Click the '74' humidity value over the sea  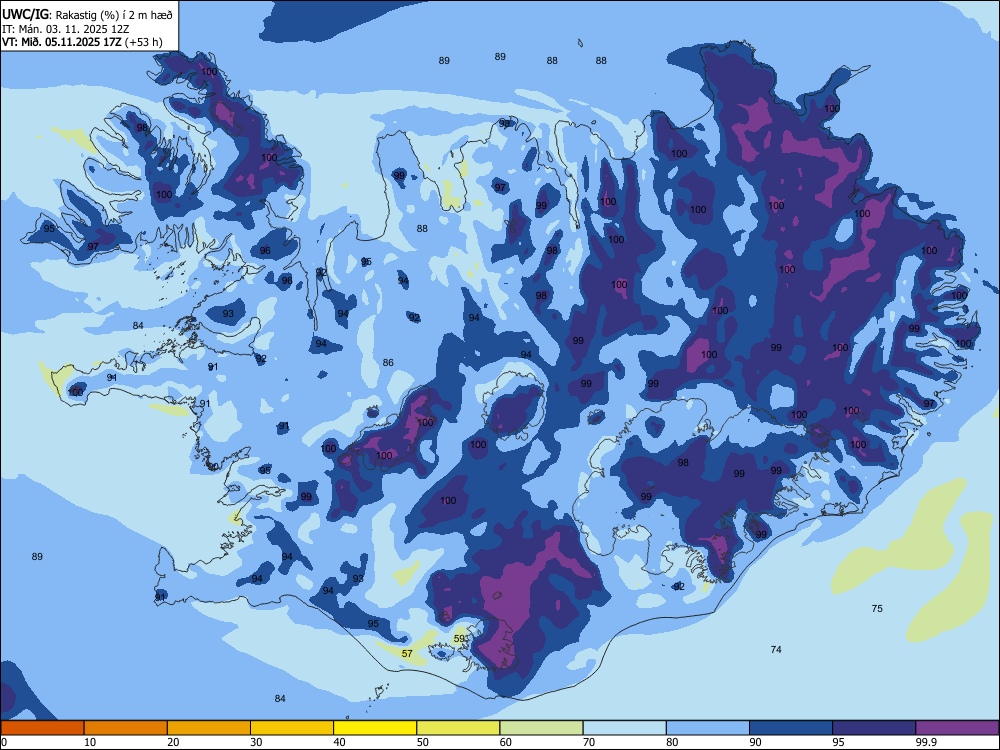pos(776,649)
